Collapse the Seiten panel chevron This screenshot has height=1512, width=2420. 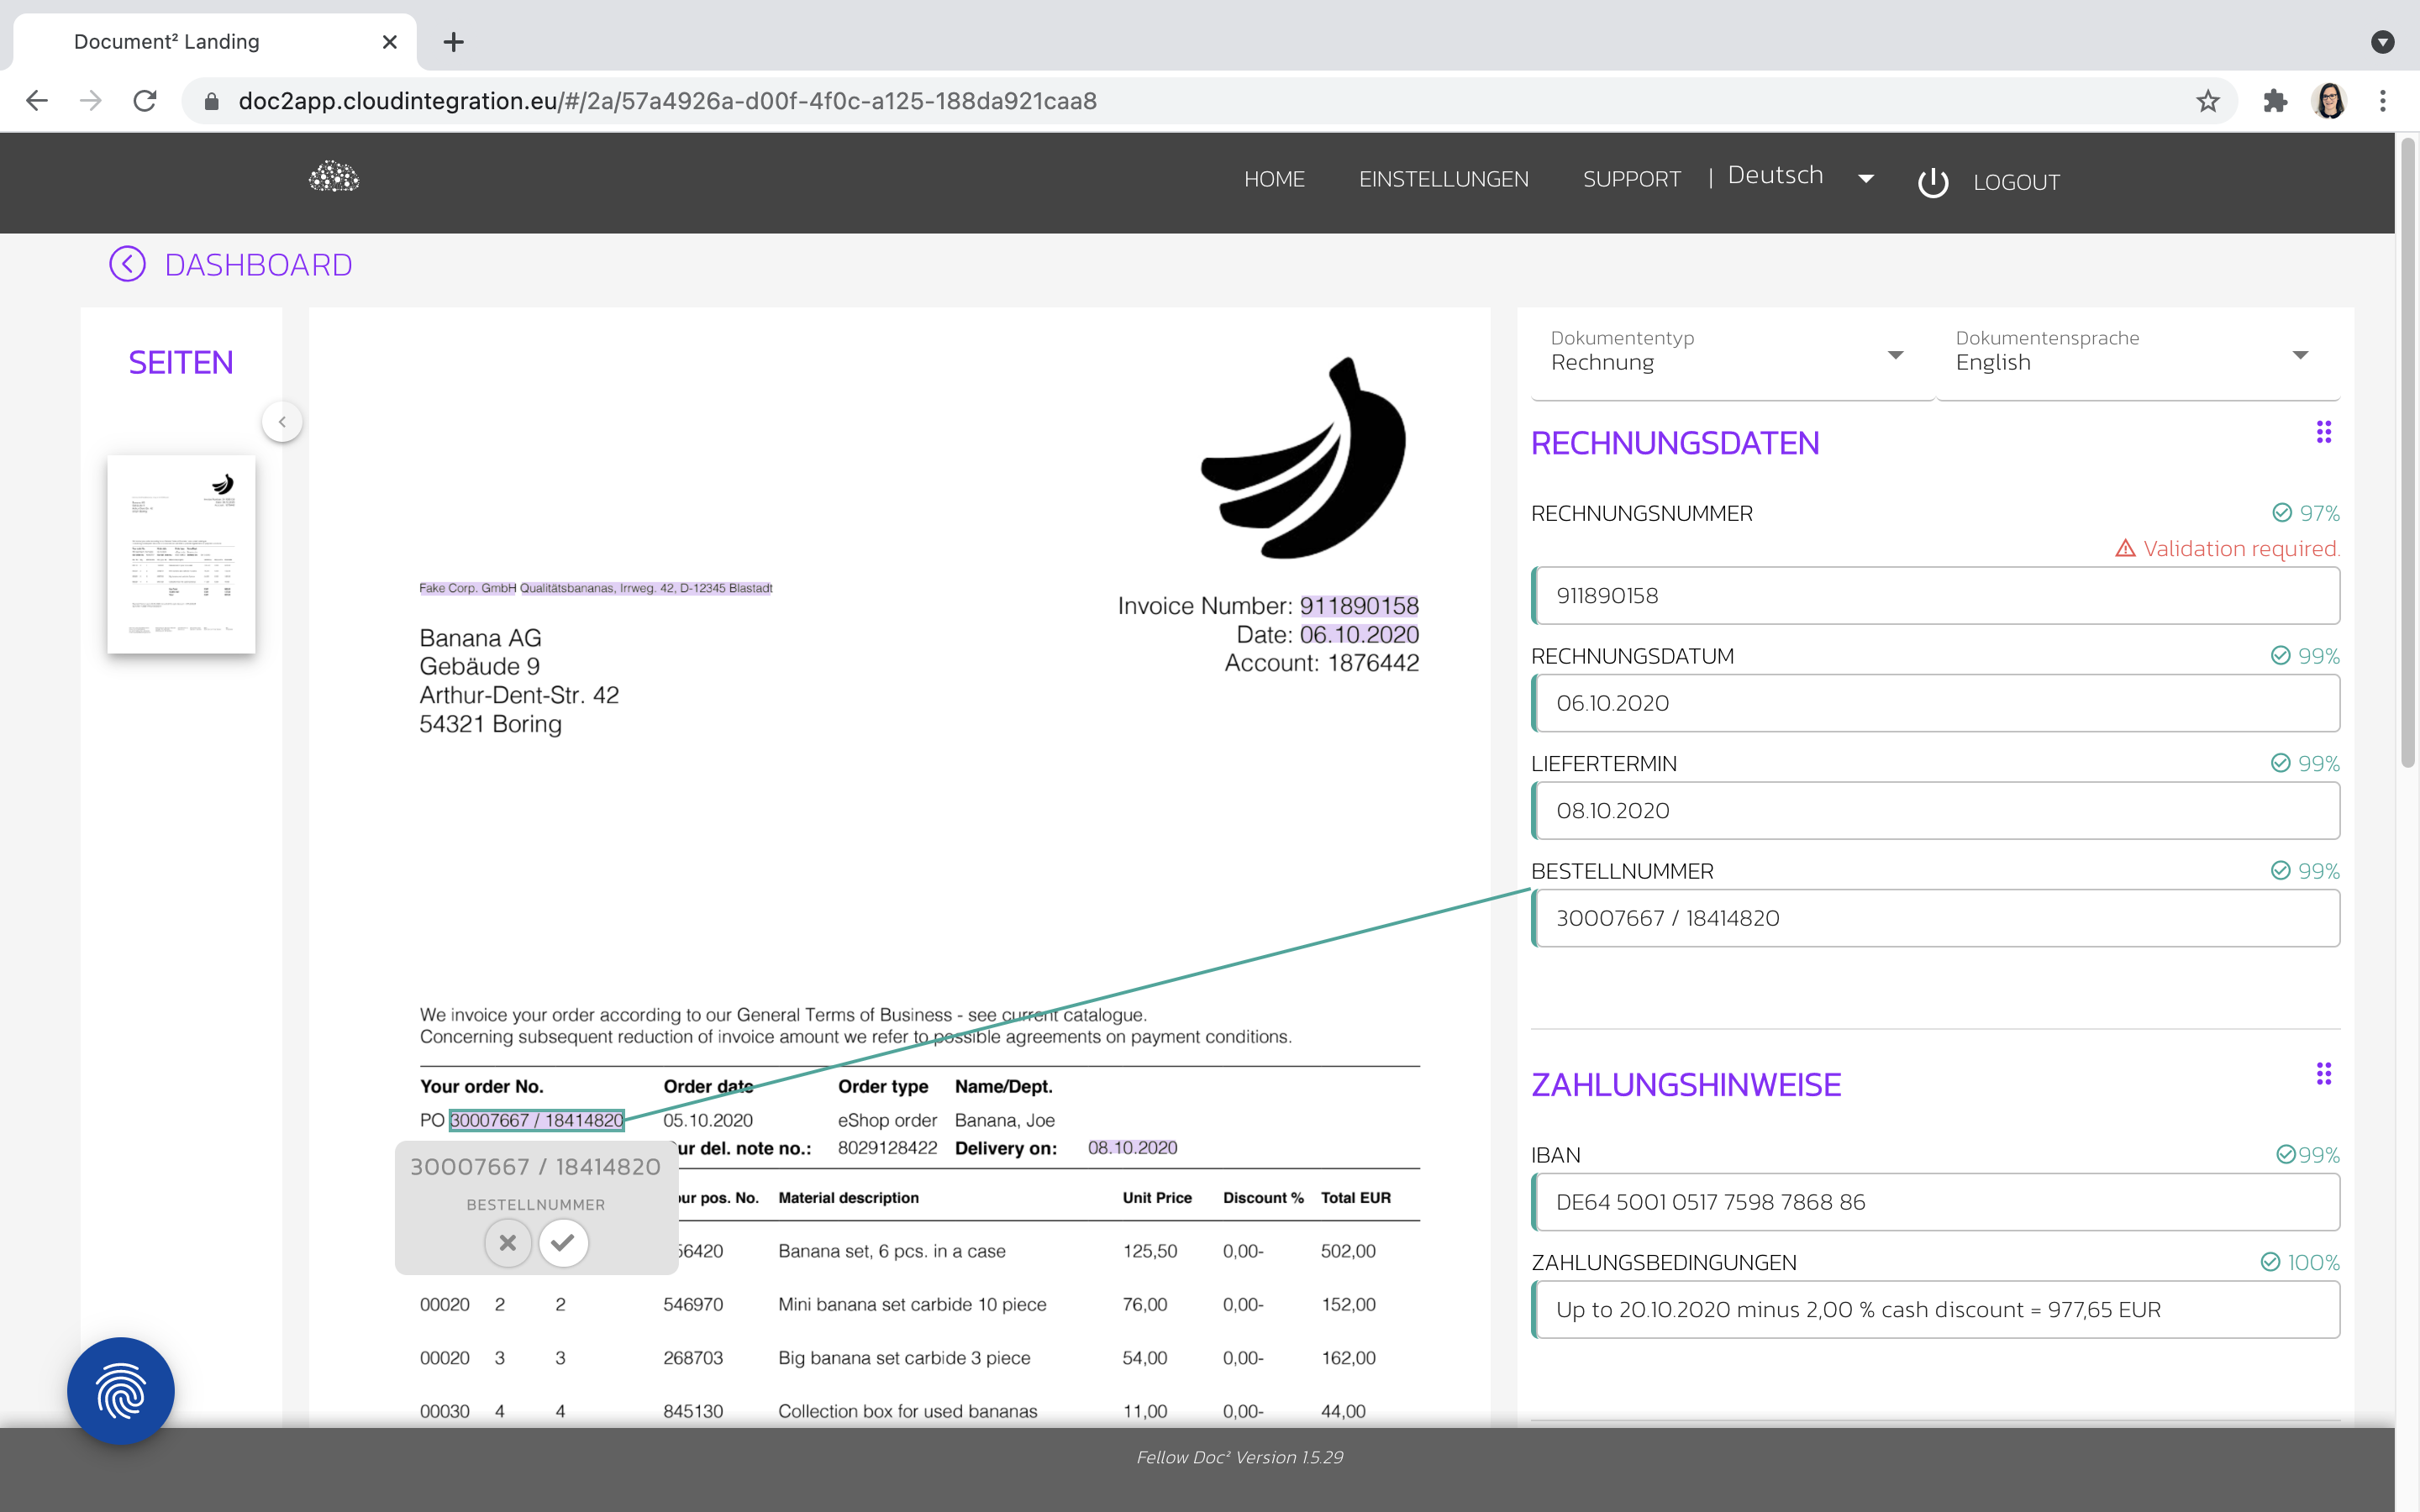(x=282, y=422)
